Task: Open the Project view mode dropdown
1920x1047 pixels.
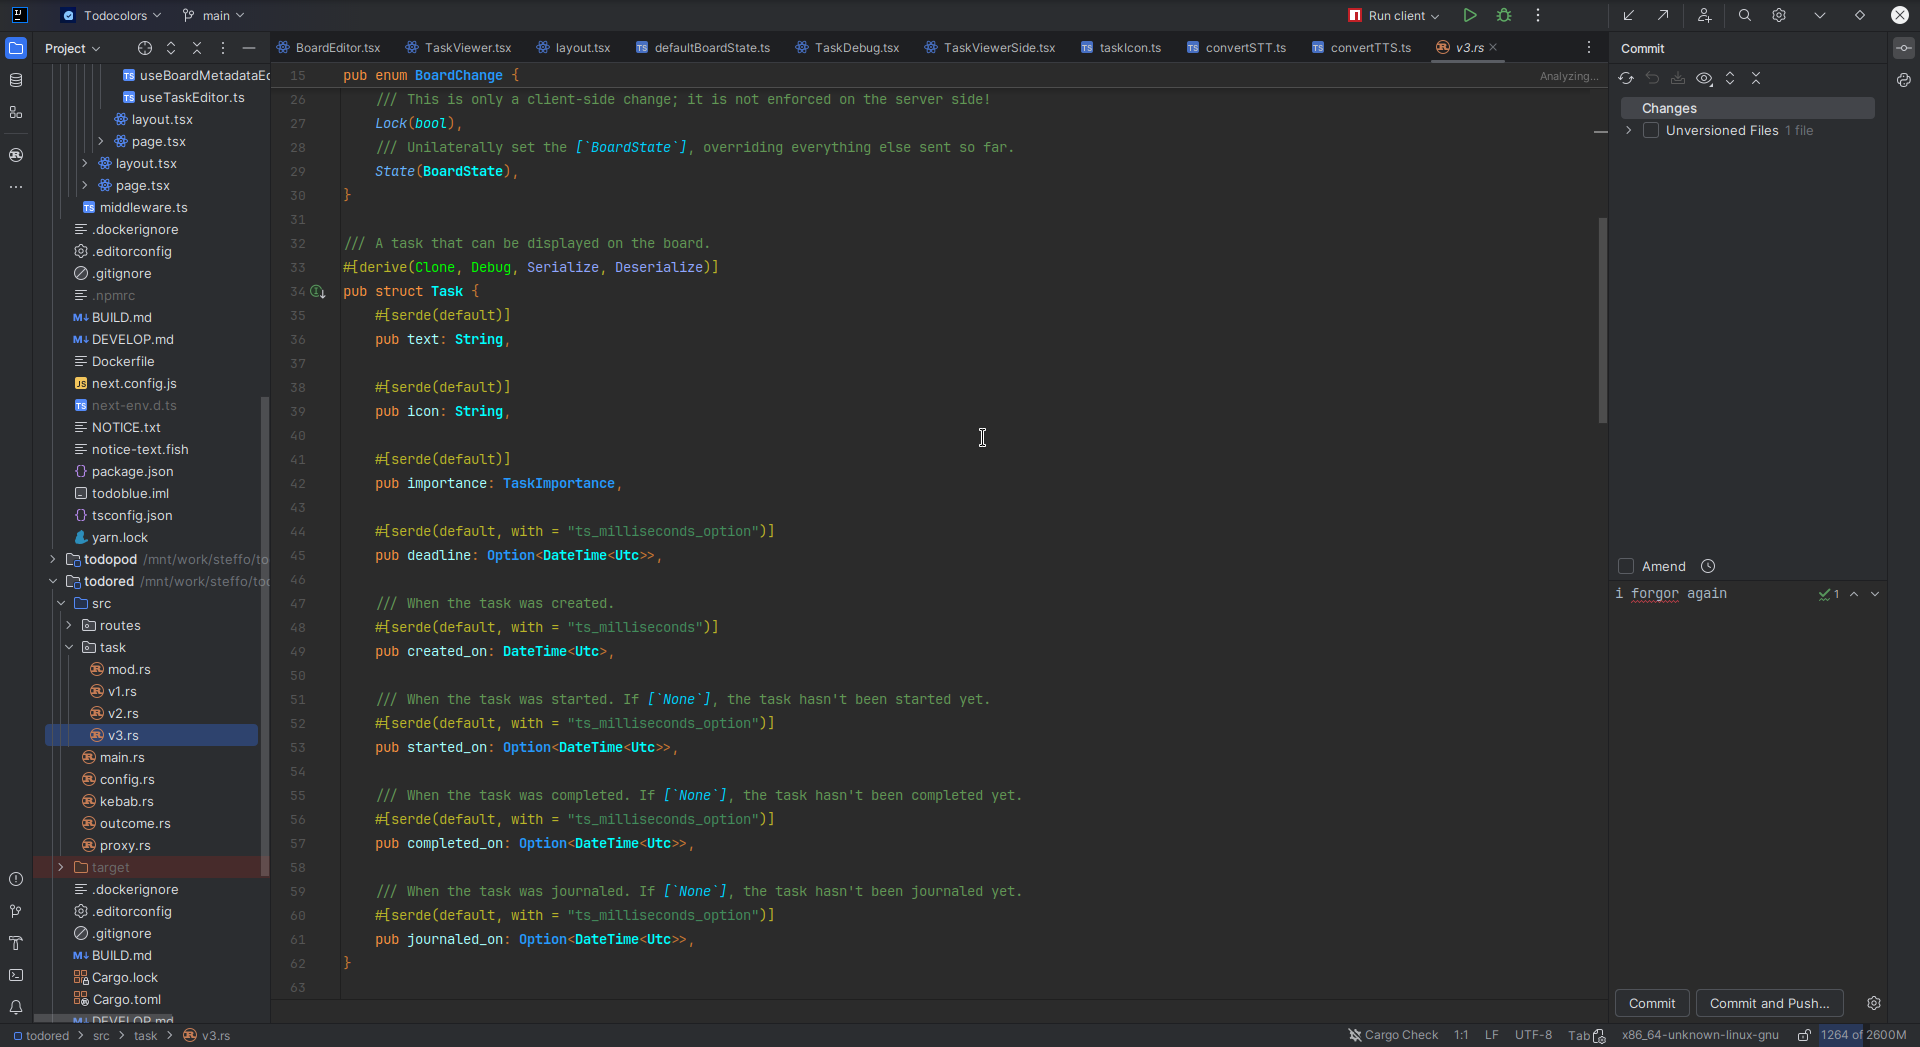Action: tap(72, 48)
